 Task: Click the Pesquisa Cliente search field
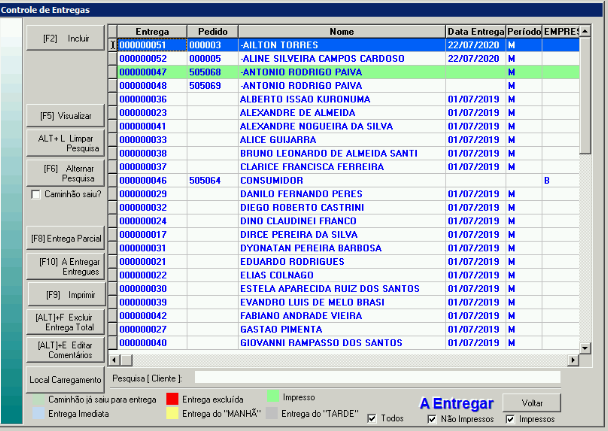pos(377,378)
